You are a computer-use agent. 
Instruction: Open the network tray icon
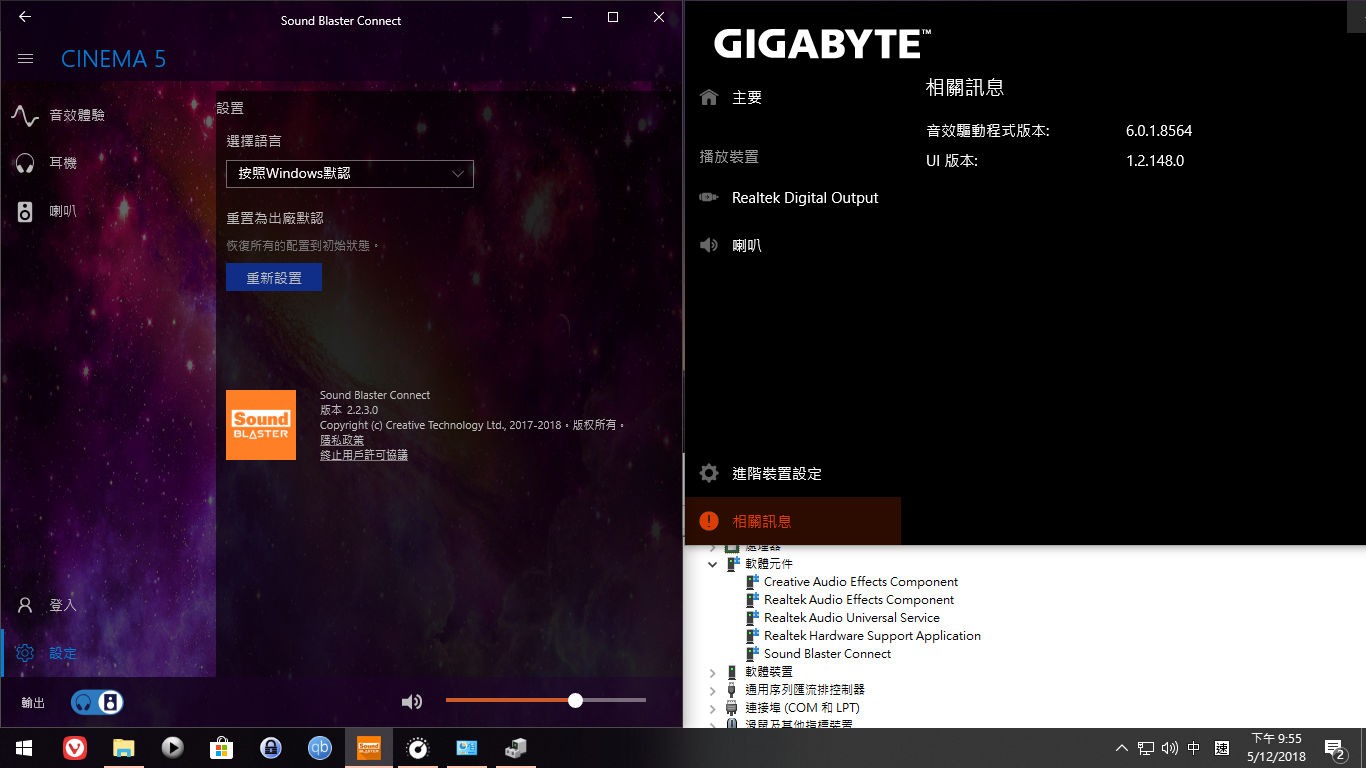pyautogui.click(x=1146, y=748)
